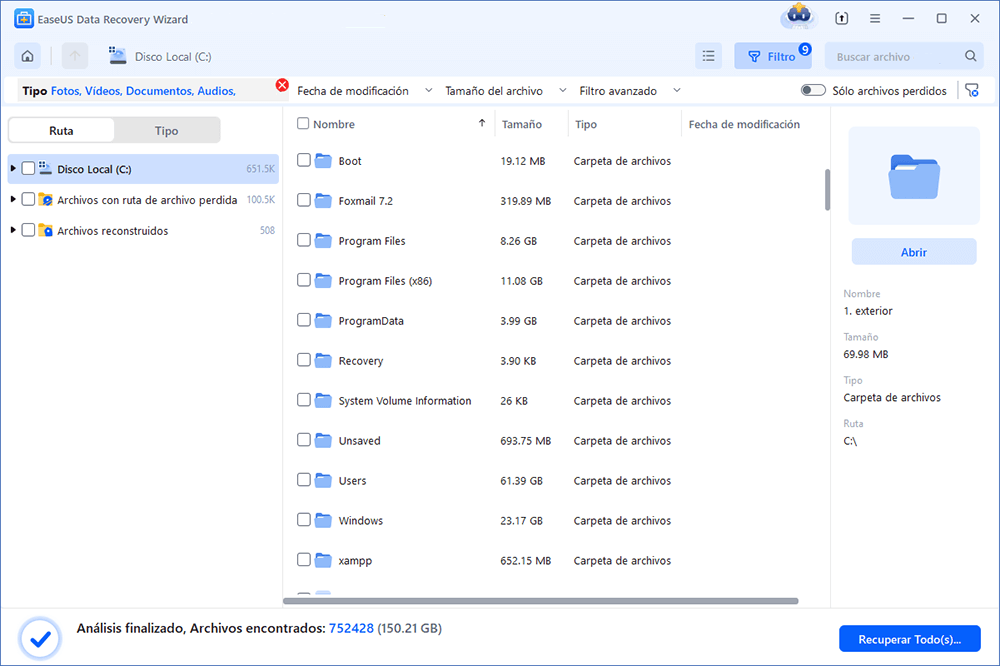1000x666 pixels.
Task: Click the Nombre column sort arrow
Action: 482,123
